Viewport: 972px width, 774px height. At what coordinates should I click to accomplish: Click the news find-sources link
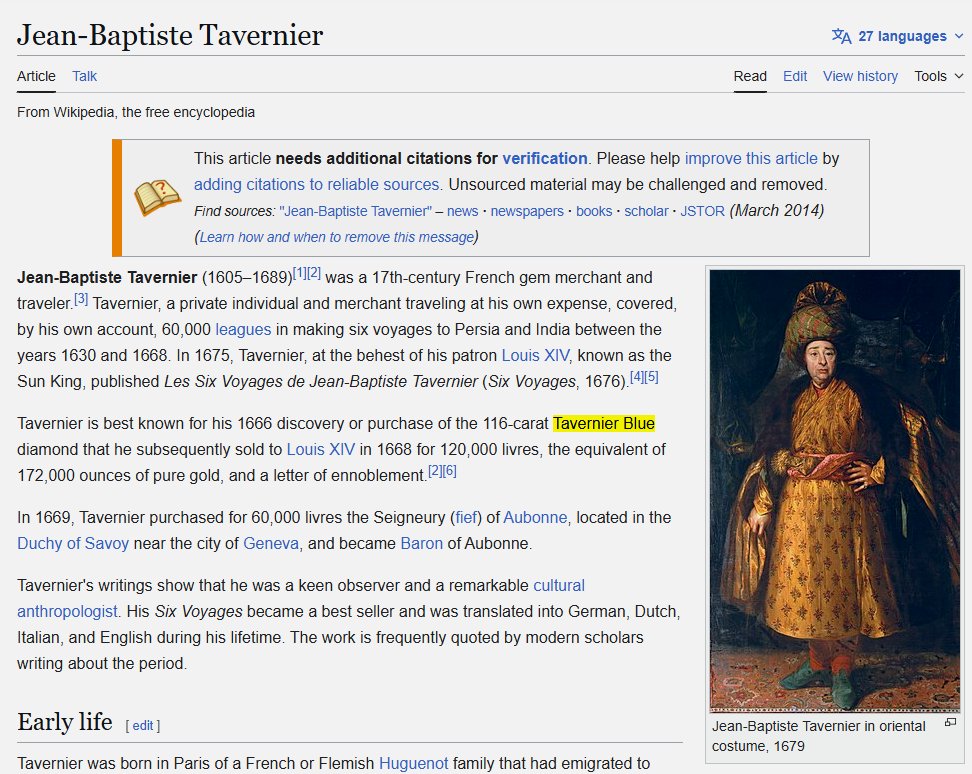(x=462, y=211)
